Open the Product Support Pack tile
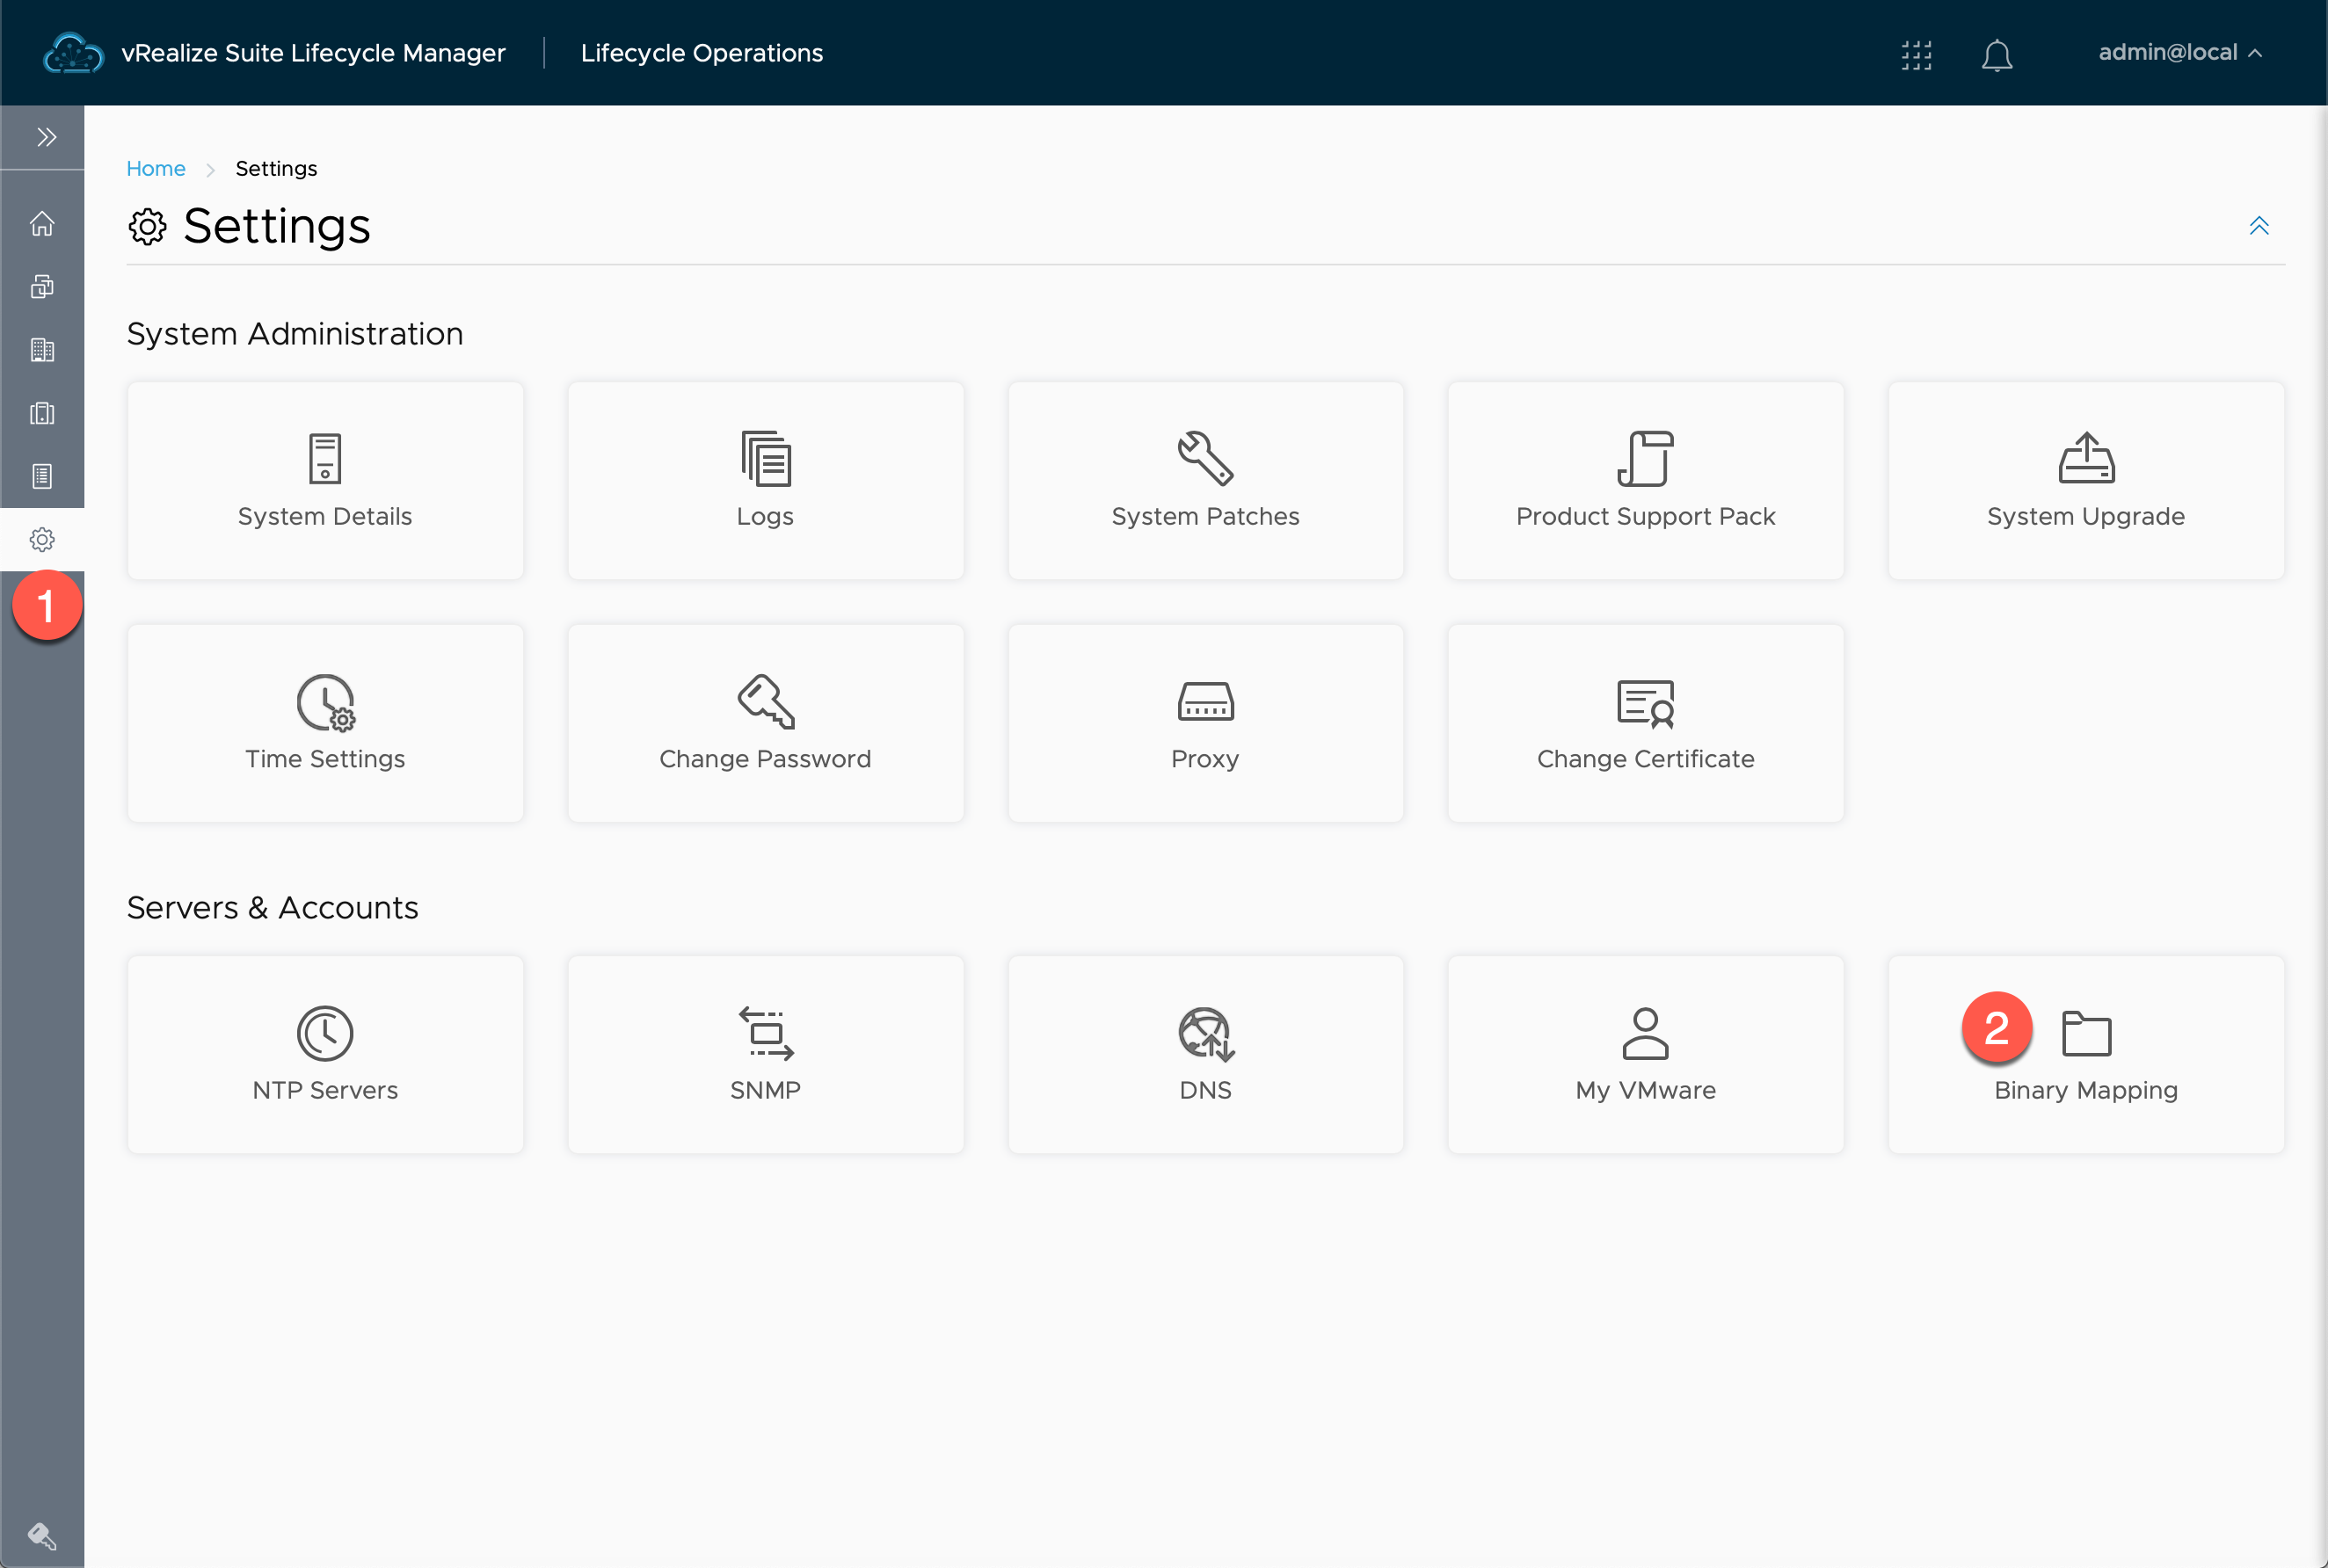Screen dimensions: 2328x1568 [x=1645, y=480]
